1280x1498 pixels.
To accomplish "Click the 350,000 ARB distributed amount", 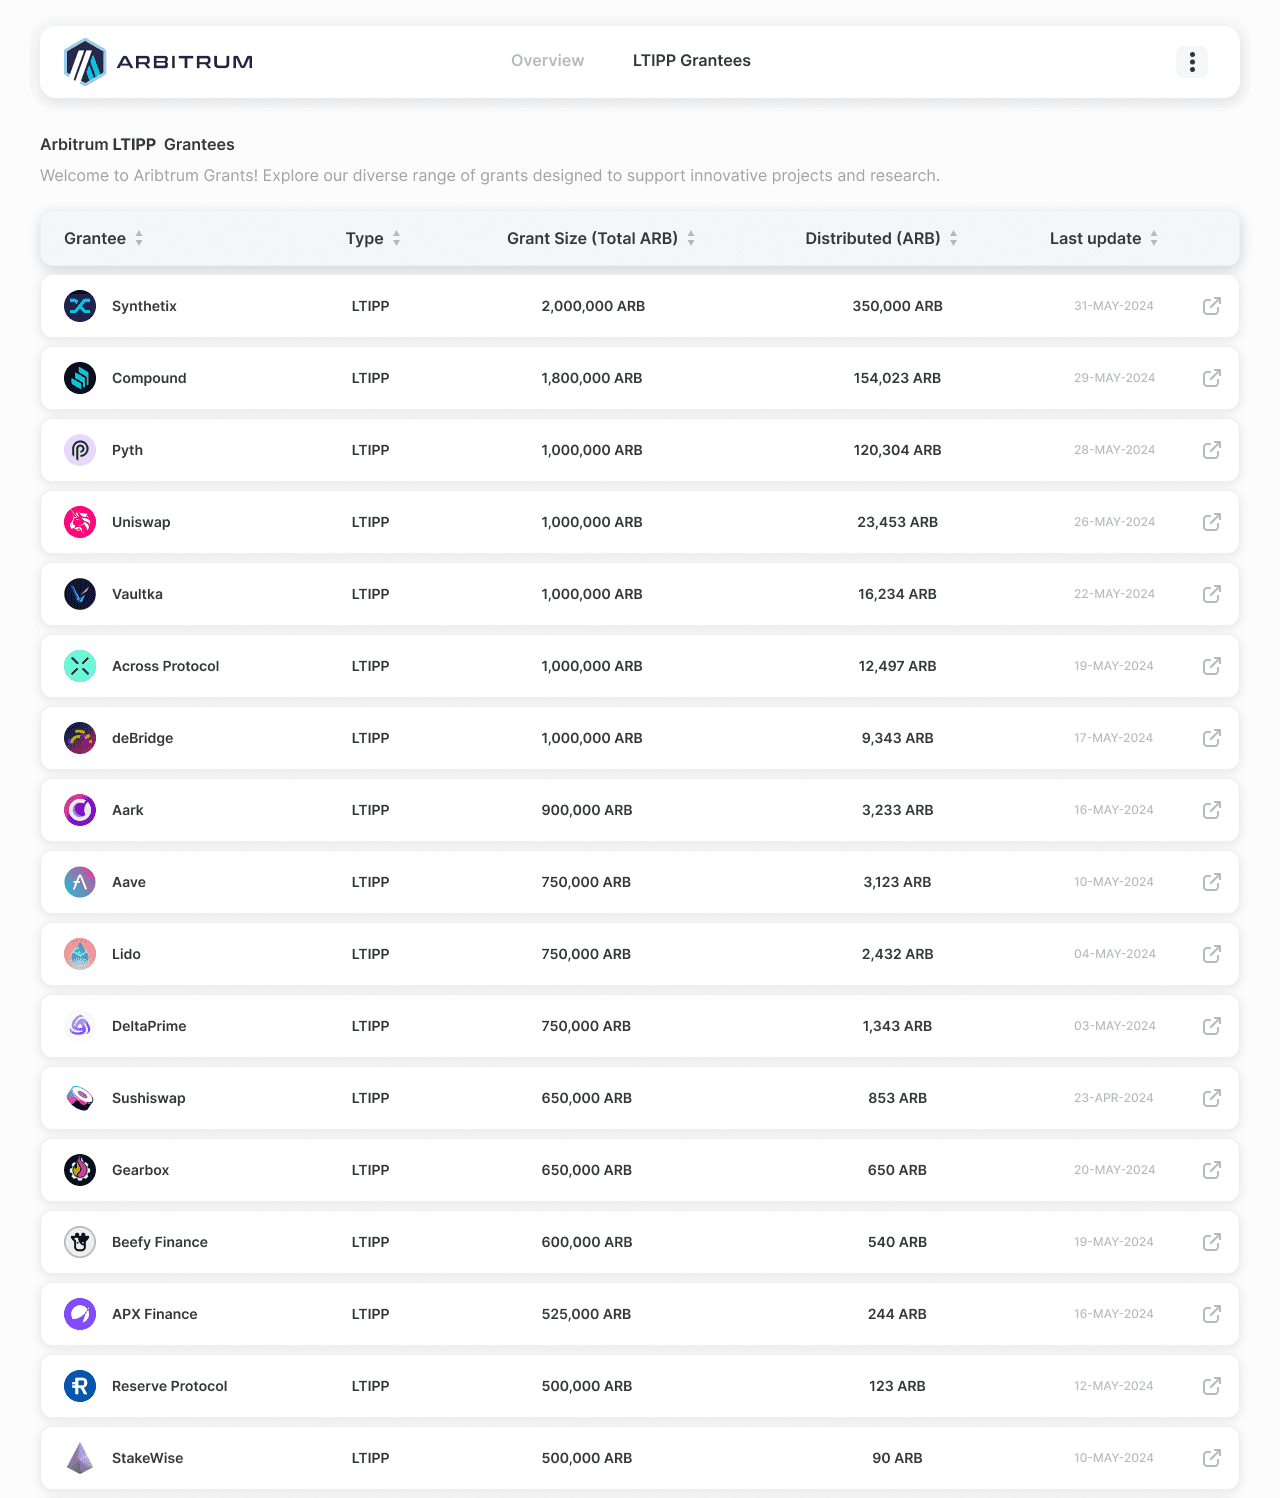I will pos(898,306).
